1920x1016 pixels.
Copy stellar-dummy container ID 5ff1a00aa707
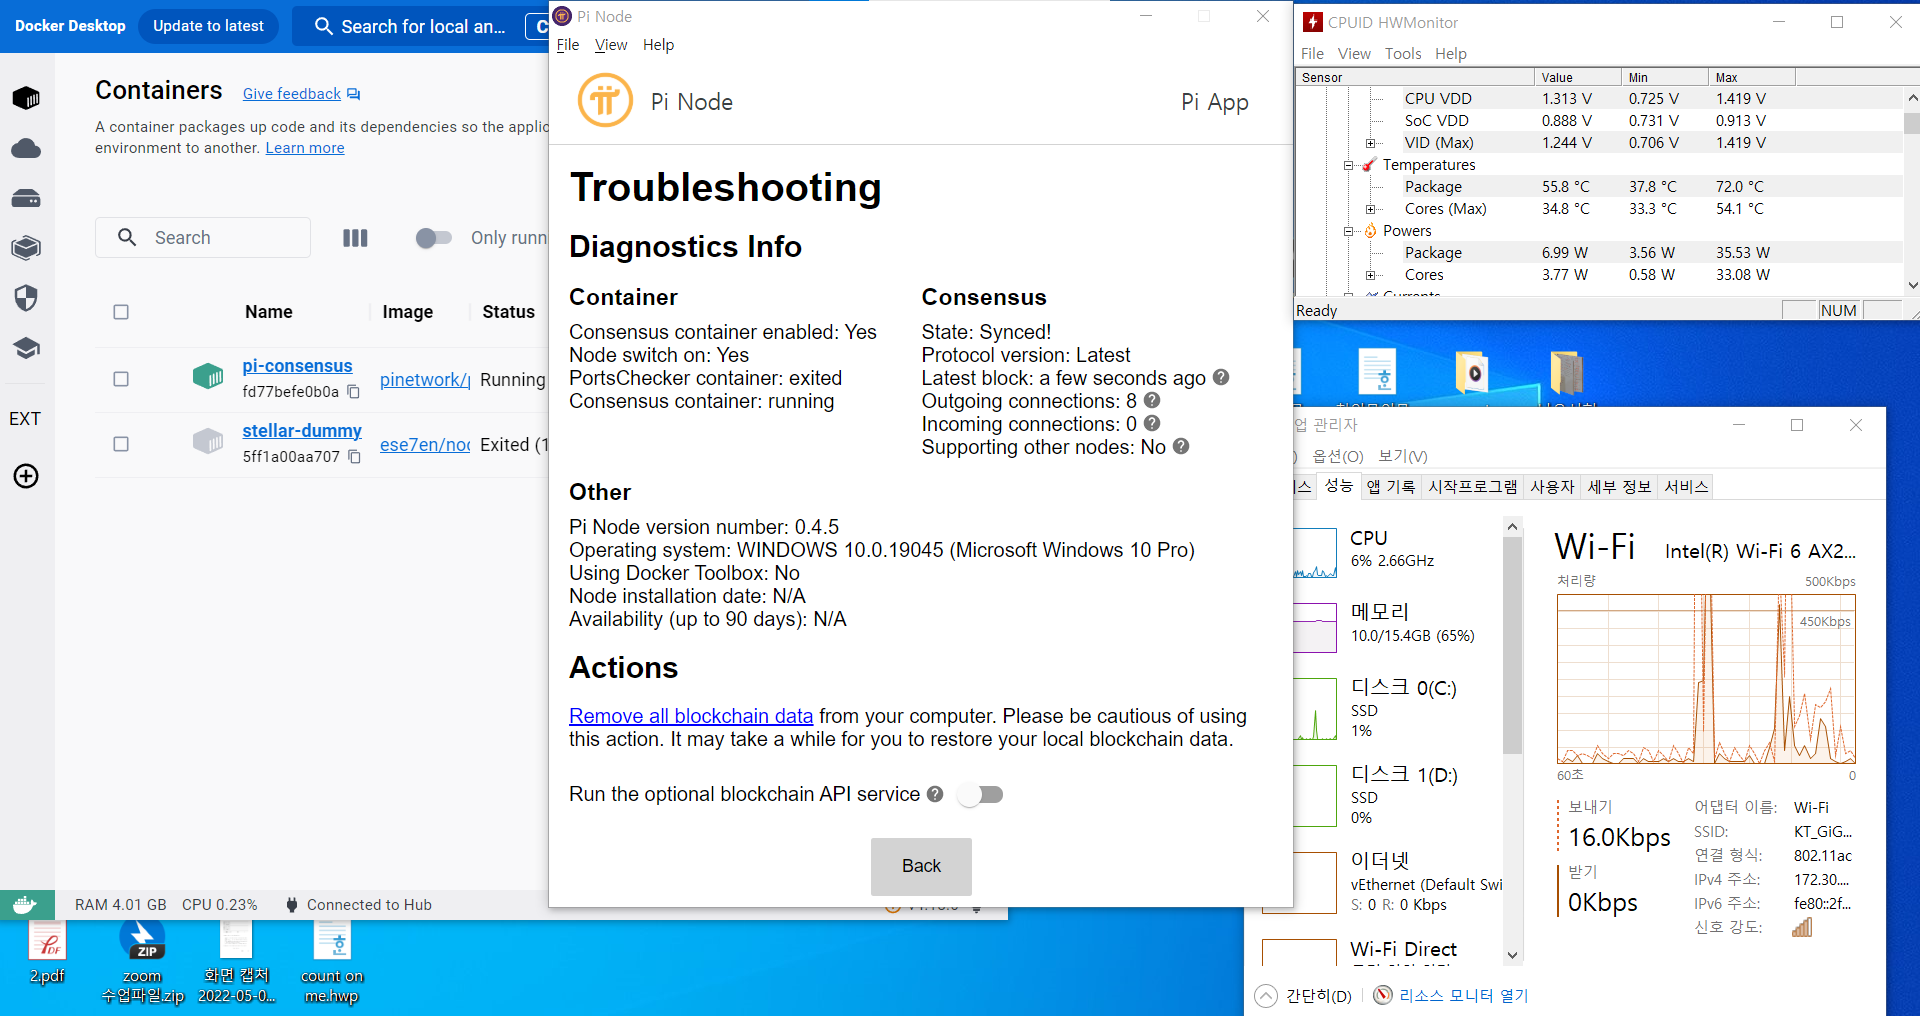point(354,457)
